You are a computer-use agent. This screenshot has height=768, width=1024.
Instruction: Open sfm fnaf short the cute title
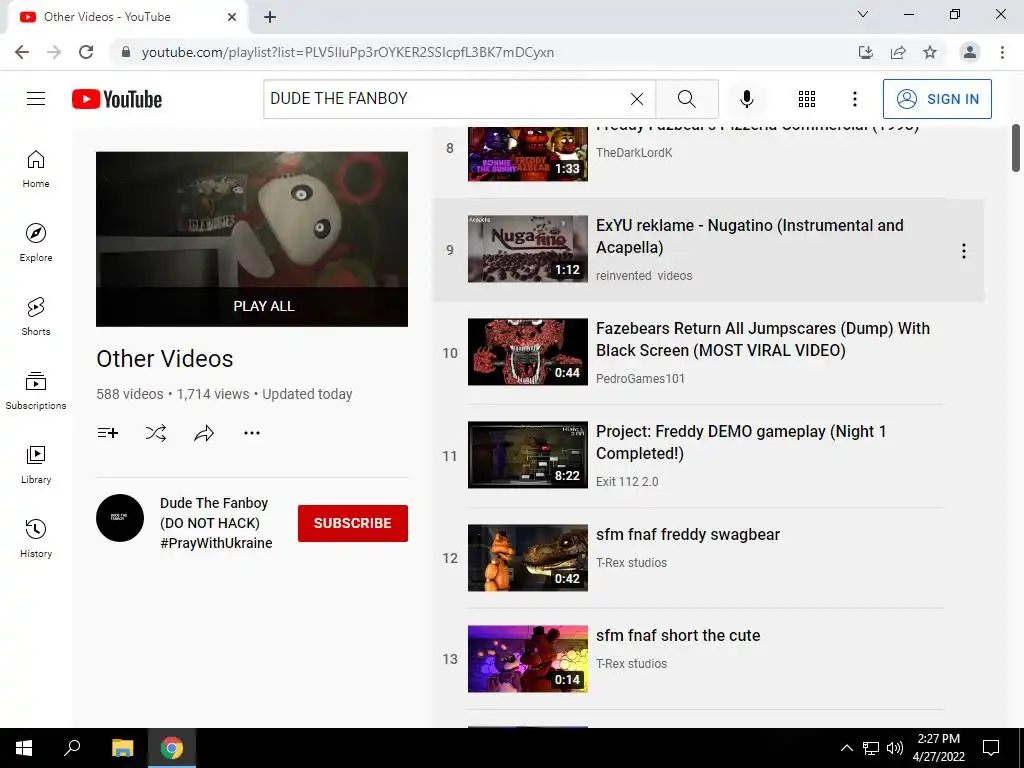tap(678, 635)
